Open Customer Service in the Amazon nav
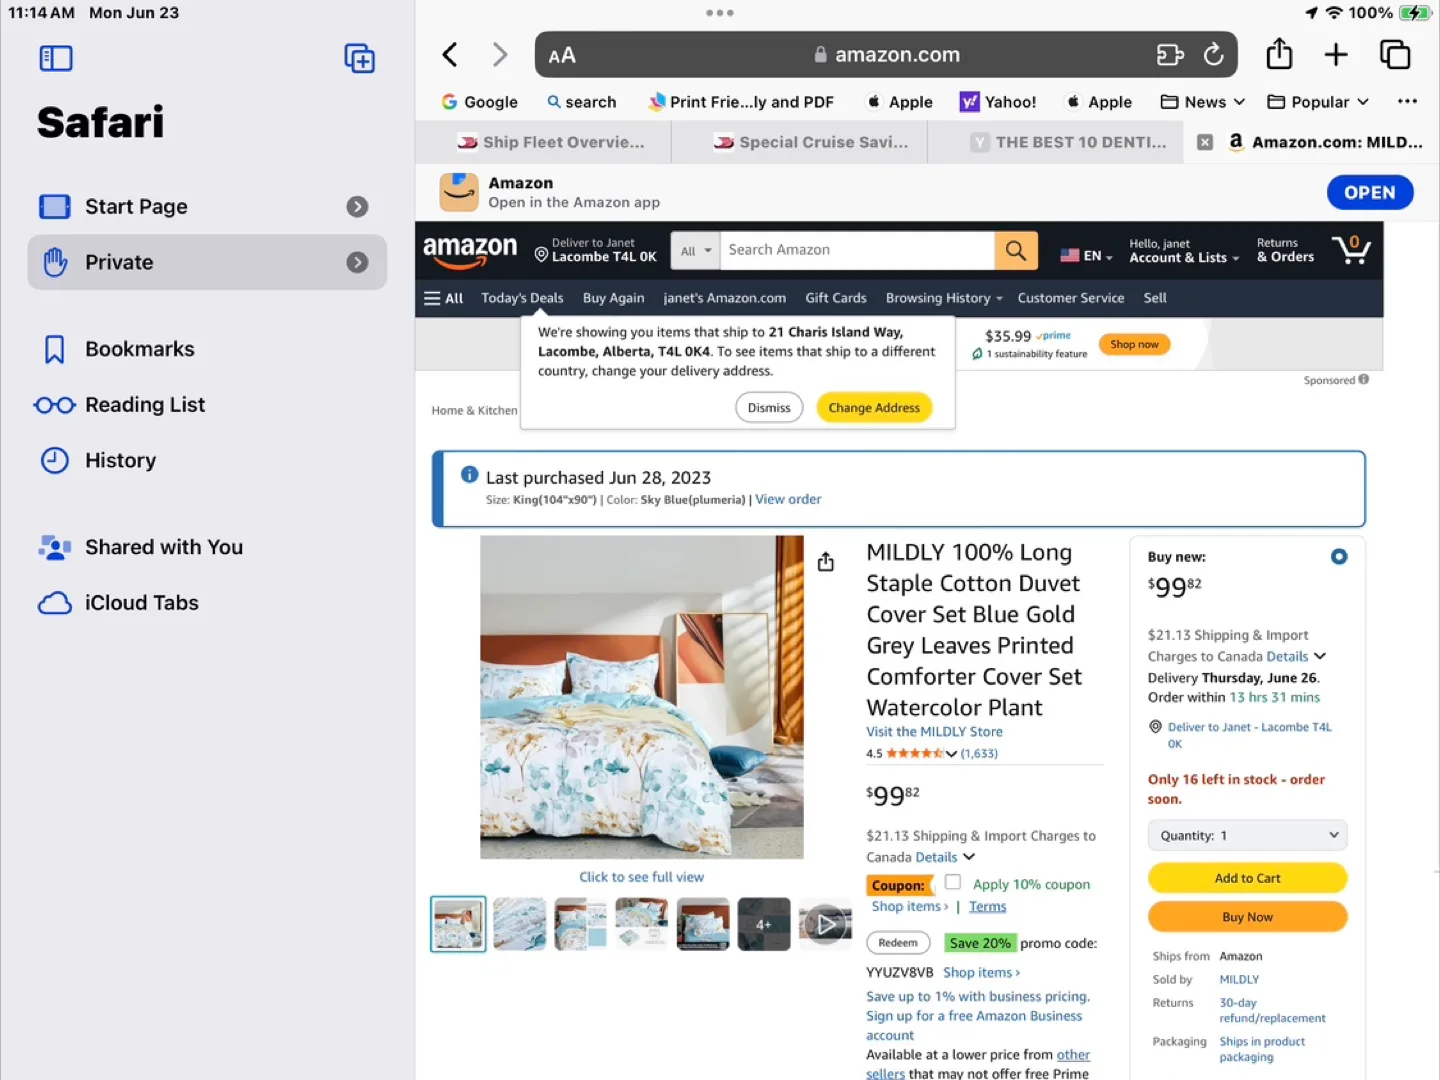Viewport: 1440px width, 1080px height. pos(1071,298)
